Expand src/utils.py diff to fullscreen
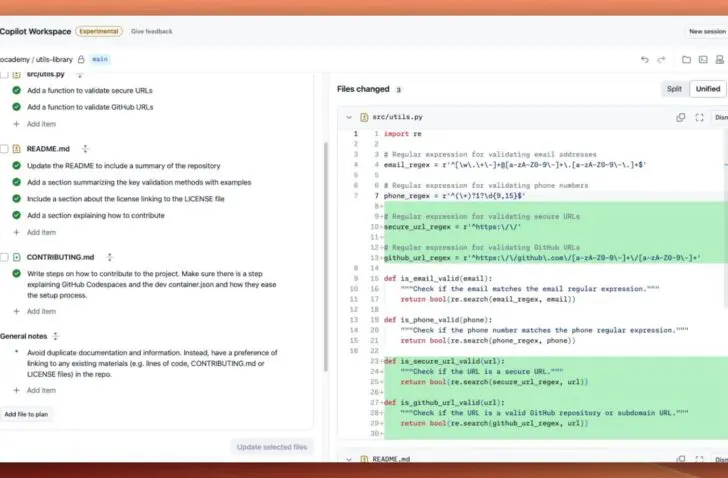This screenshot has width=728, height=478. click(699, 117)
